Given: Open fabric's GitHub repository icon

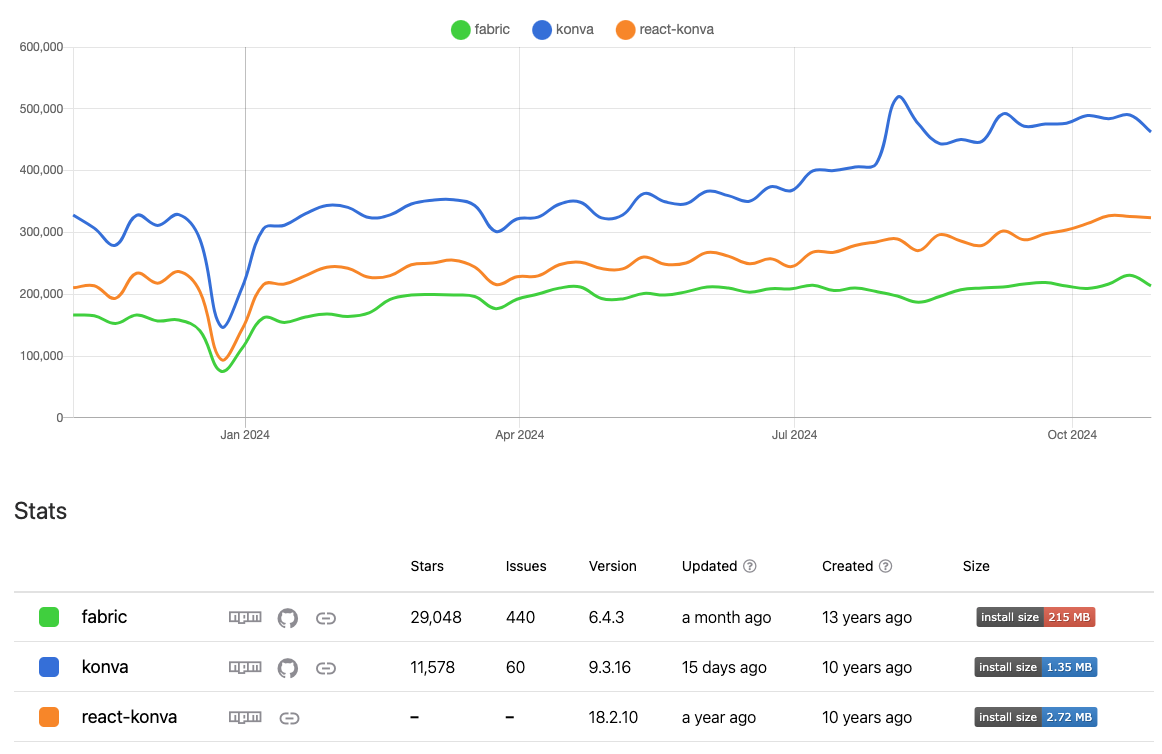Looking at the screenshot, I should click(287, 618).
